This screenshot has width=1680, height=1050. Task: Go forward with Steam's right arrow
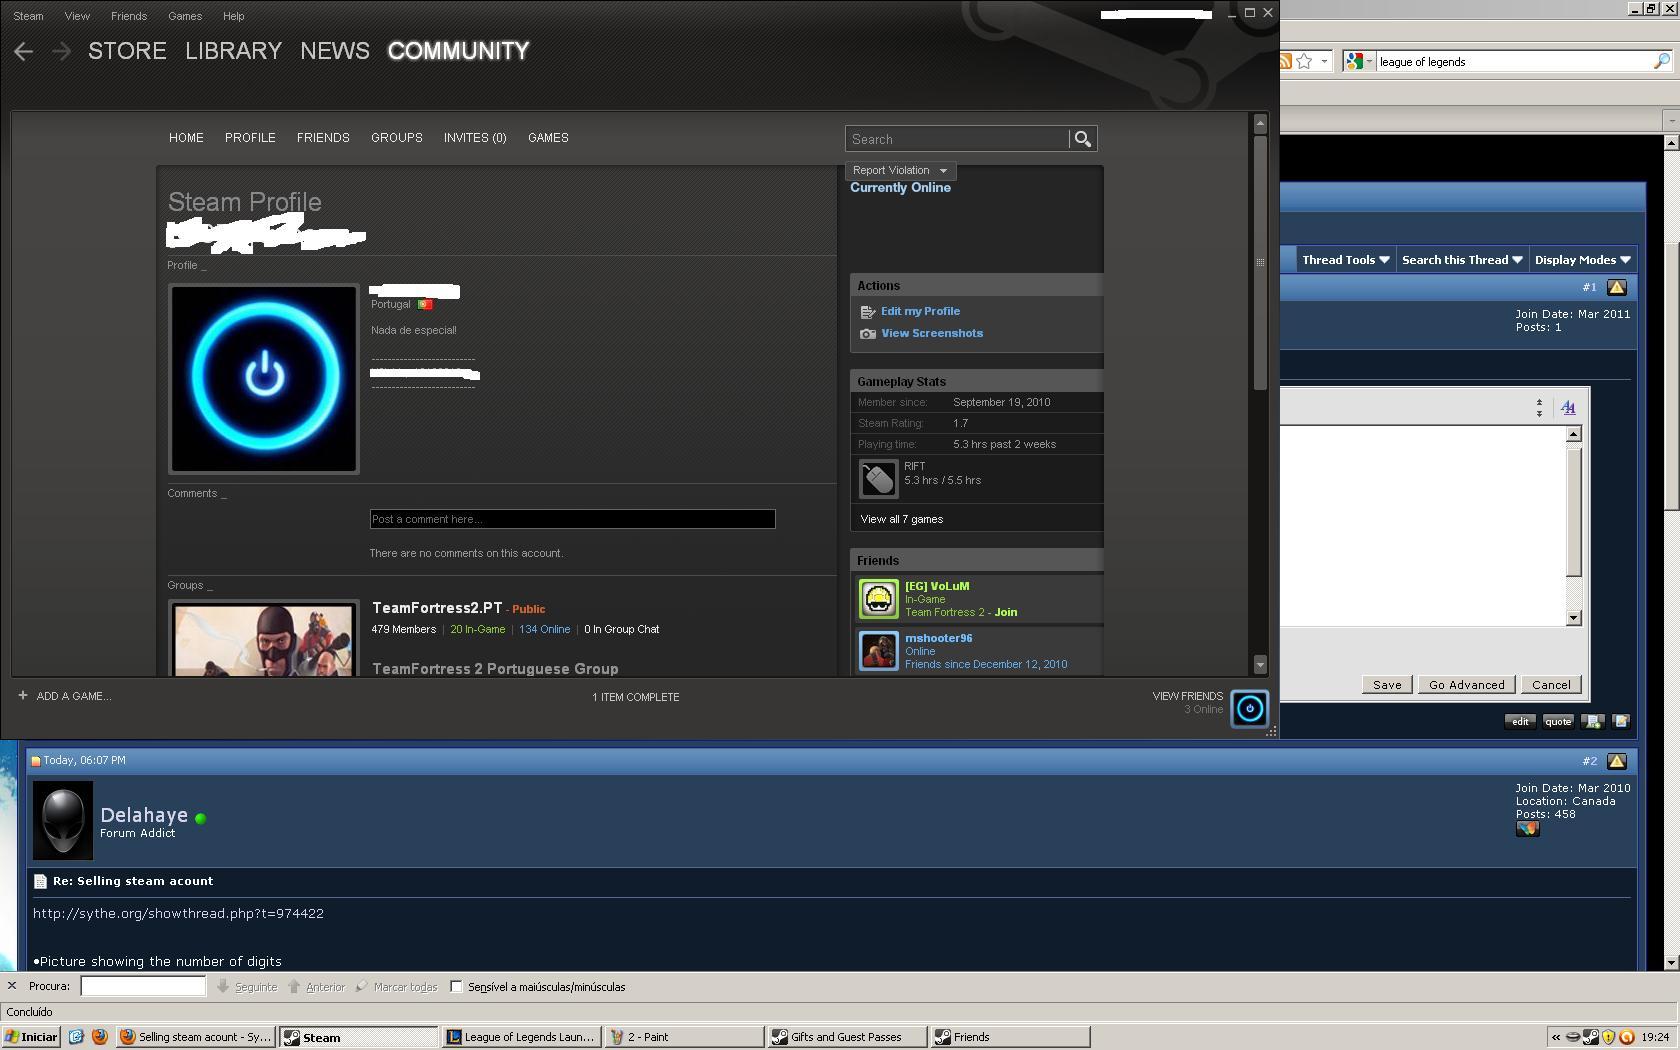61,51
